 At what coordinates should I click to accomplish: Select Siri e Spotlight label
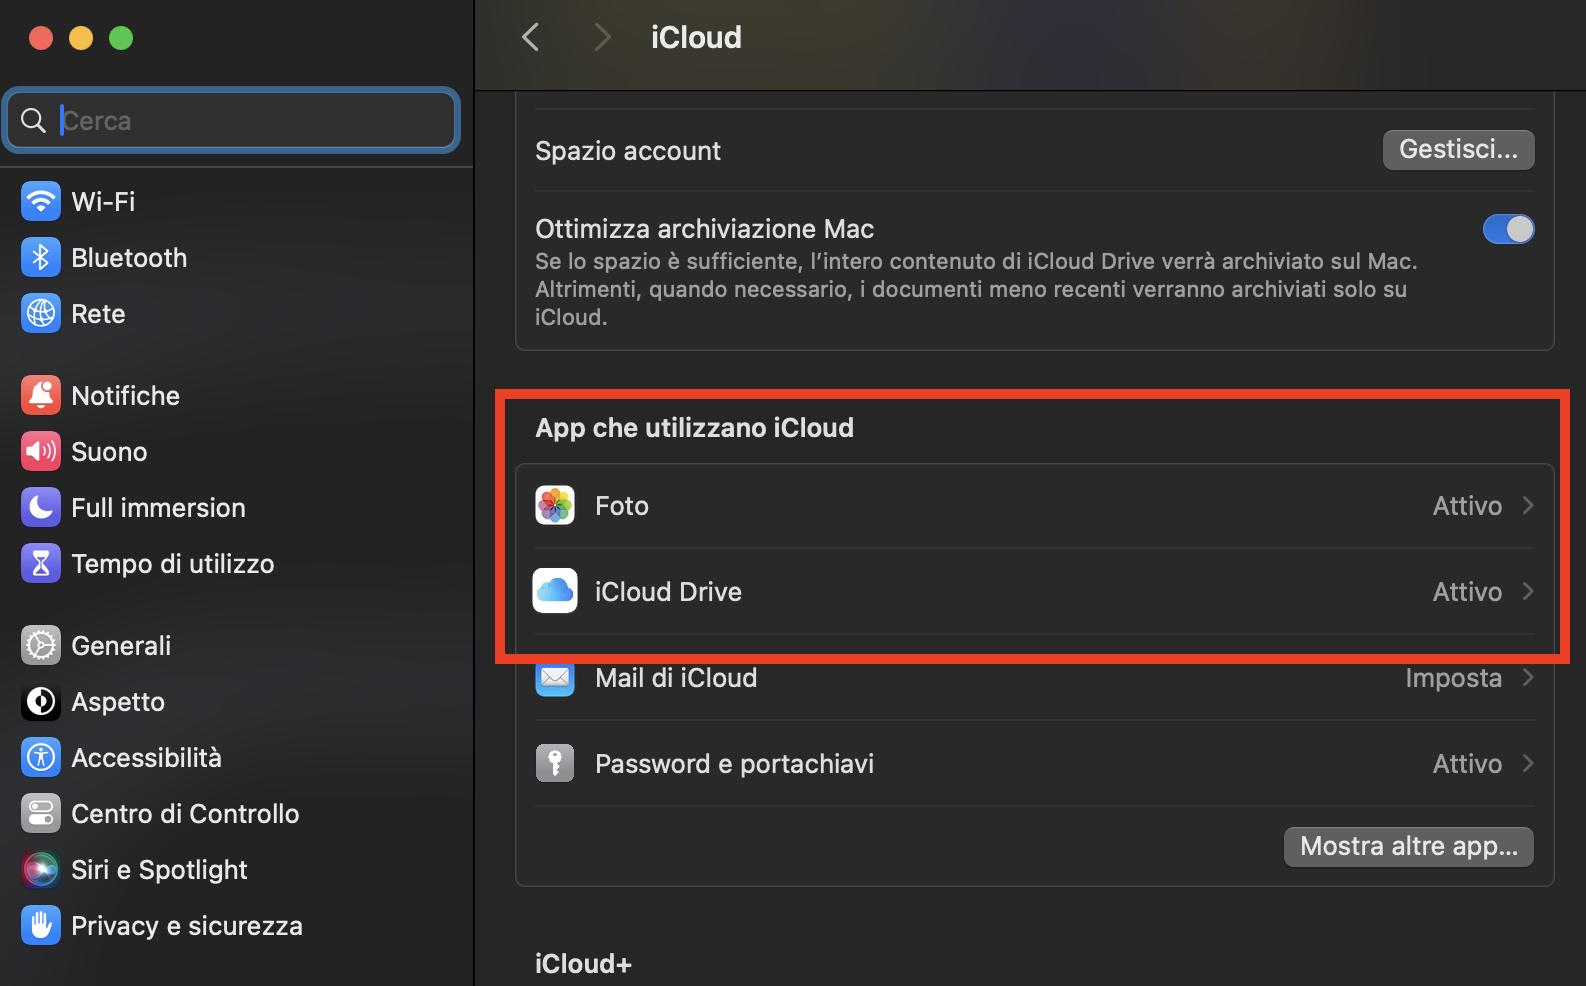pyautogui.click(x=159, y=870)
